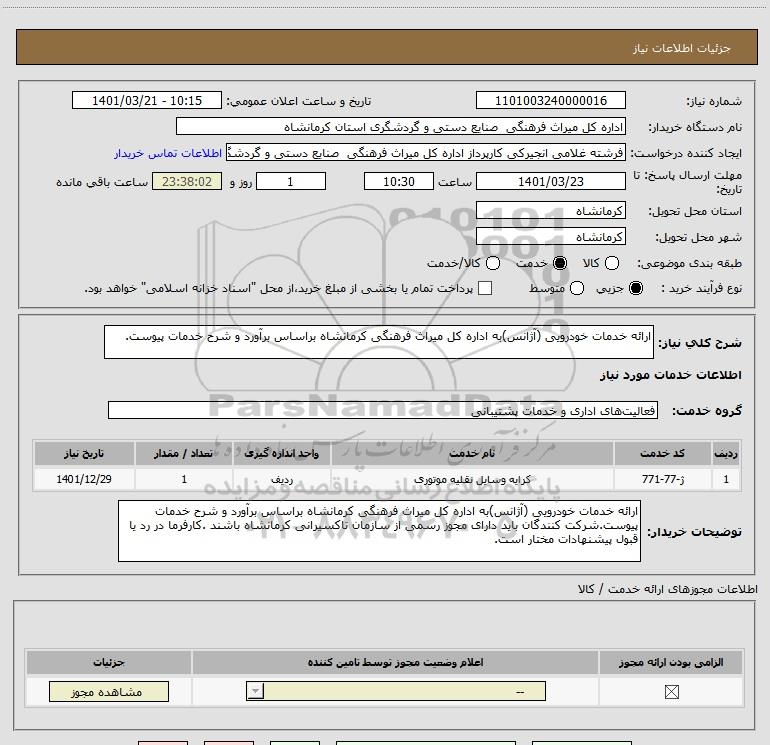Click service name کرایه وسایل نقلیه موتوری
770x745 pixels.
click(x=472, y=479)
